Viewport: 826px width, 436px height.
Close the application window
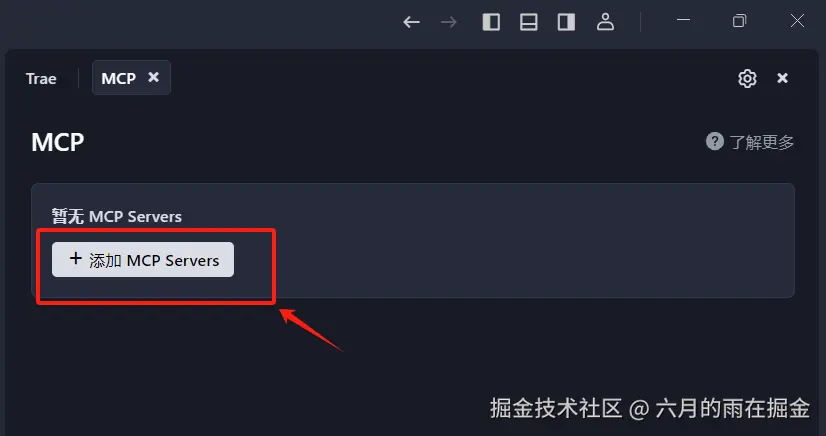798,21
